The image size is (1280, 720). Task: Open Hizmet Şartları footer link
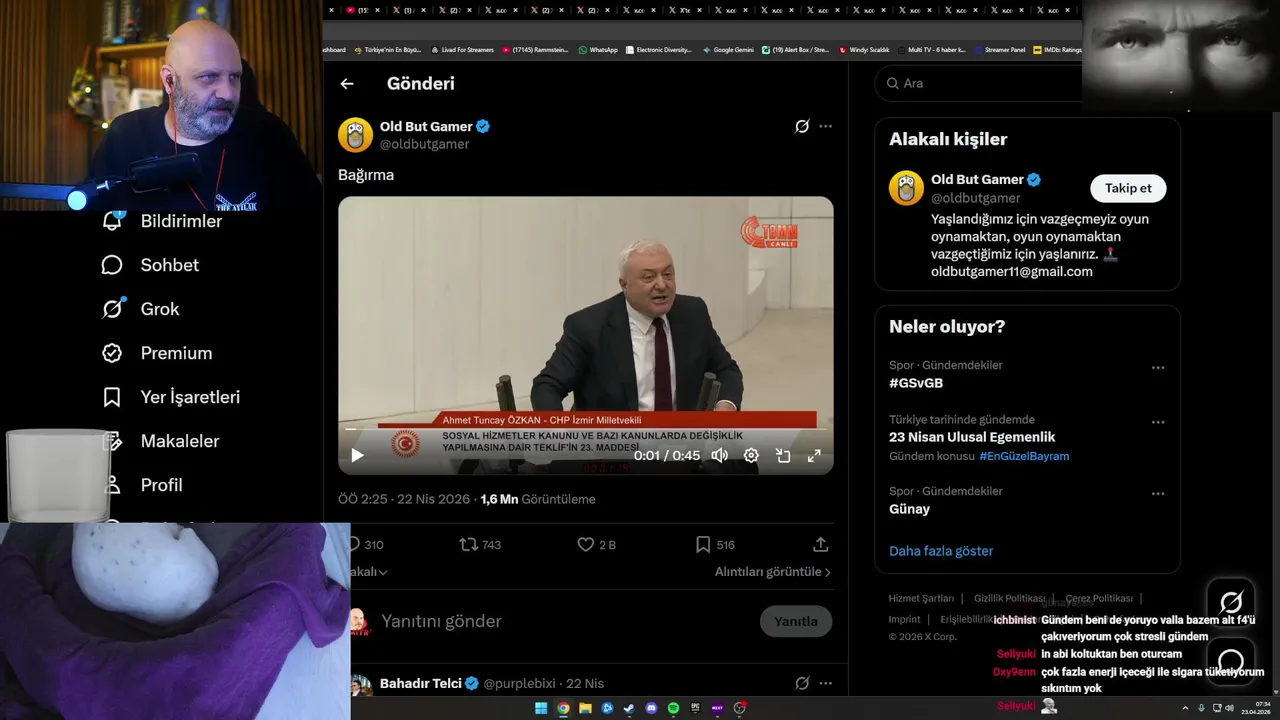[x=921, y=598]
